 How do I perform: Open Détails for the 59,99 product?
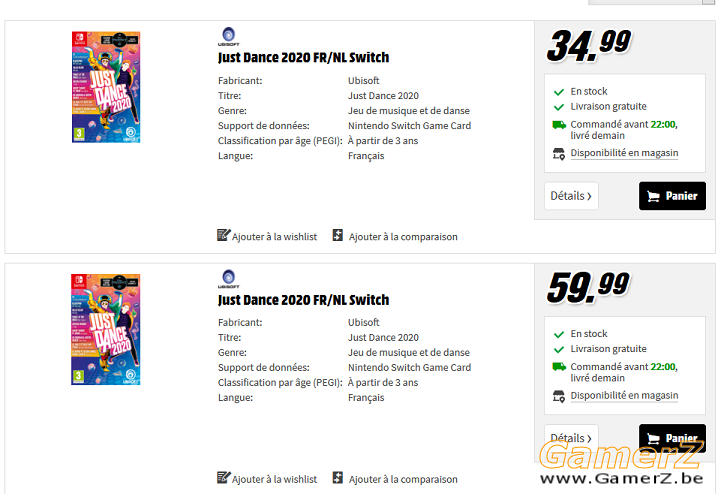(571, 438)
